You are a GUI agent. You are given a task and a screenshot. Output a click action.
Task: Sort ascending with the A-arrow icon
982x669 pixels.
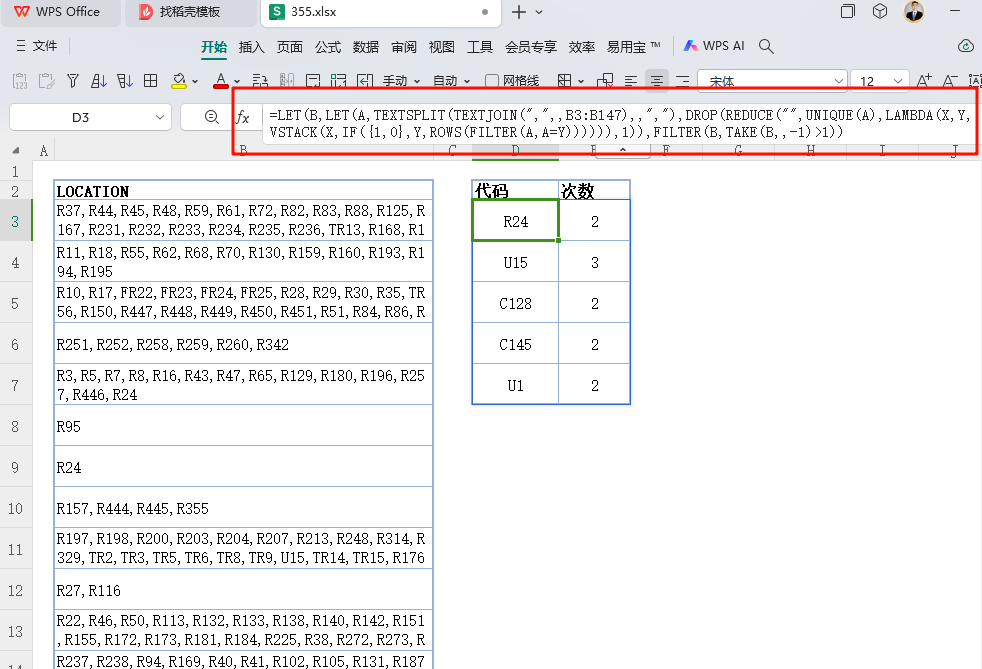(x=98, y=81)
